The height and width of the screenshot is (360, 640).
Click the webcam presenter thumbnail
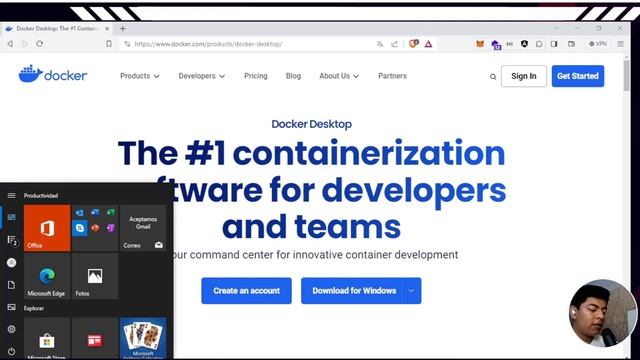pos(602,313)
